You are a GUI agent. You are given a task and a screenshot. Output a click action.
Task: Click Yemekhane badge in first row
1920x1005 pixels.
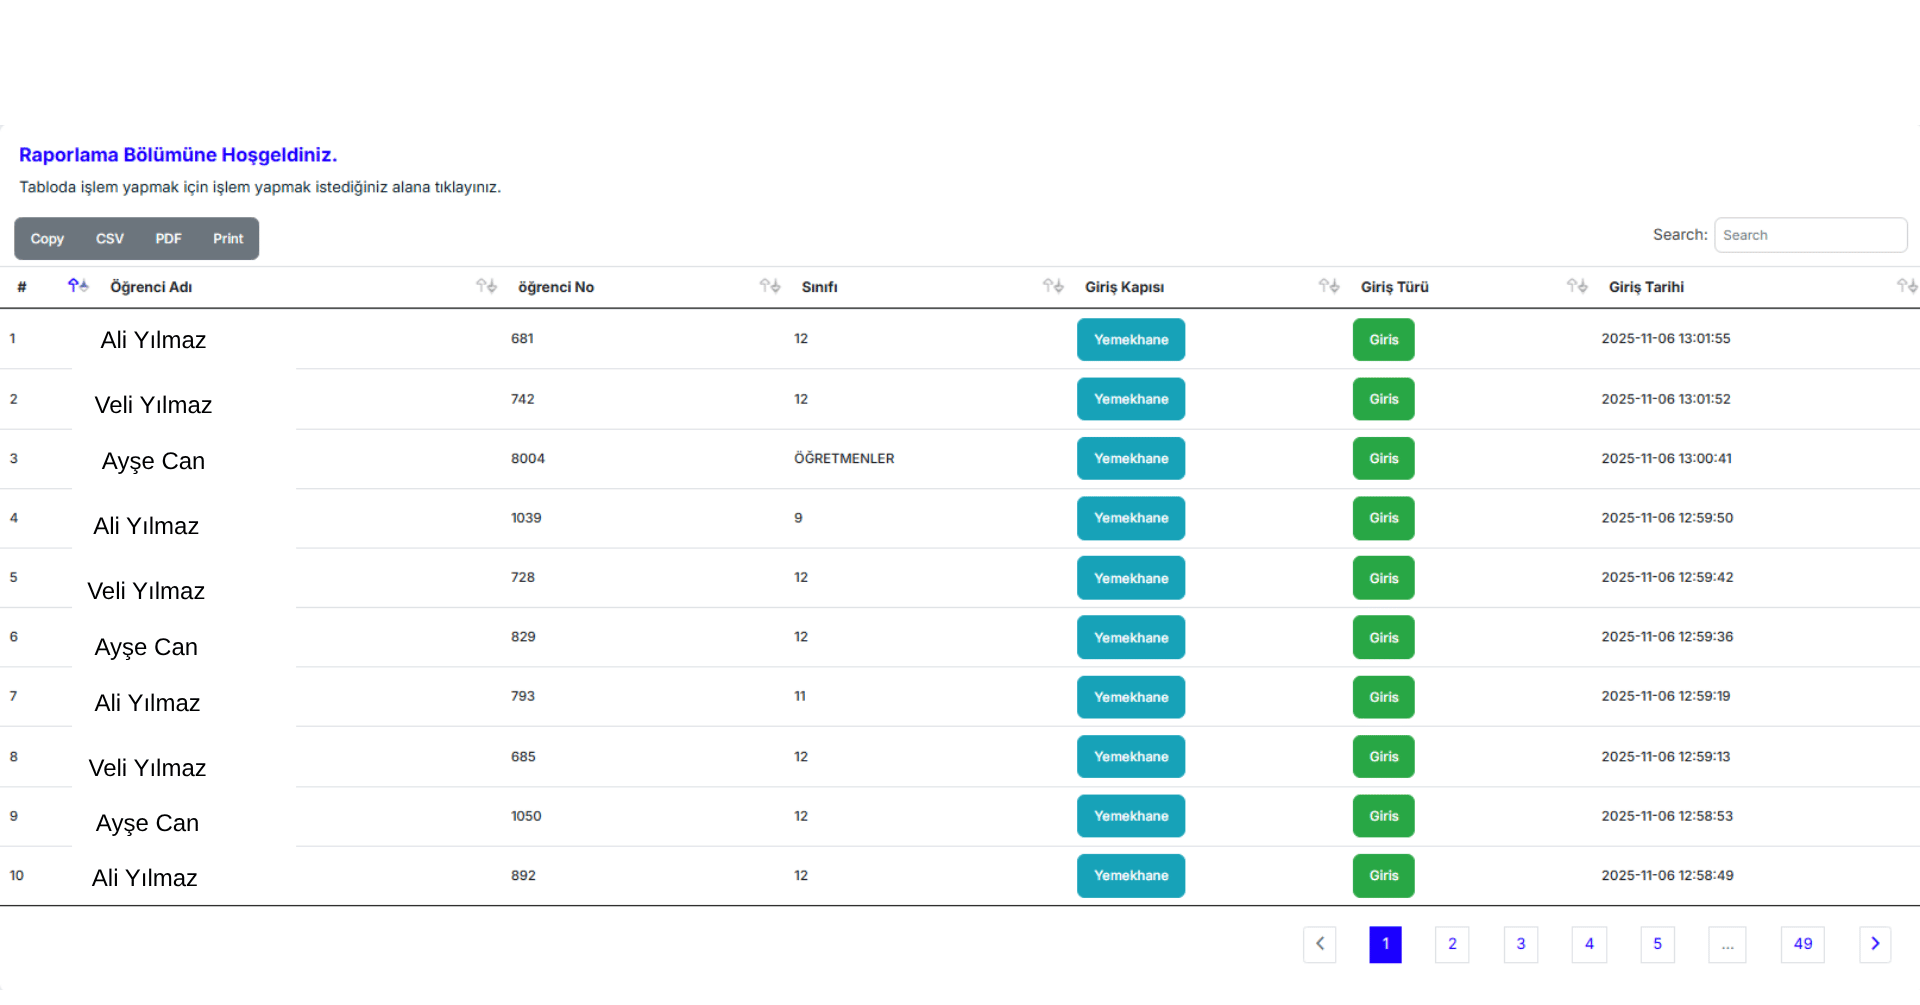click(x=1131, y=340)
